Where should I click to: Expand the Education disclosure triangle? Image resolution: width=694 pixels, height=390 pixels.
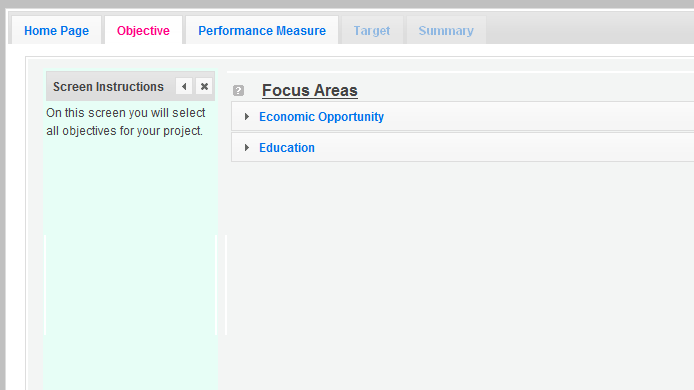(x=247, y=147)
